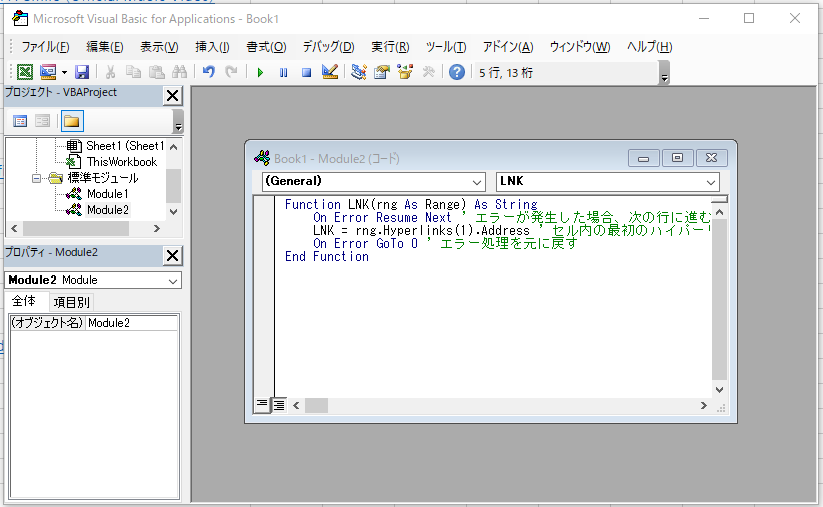Viewport: 823px width, 507px height.
Task: Open project panel toolbar options arrow
Action: [x=178, y=122]
